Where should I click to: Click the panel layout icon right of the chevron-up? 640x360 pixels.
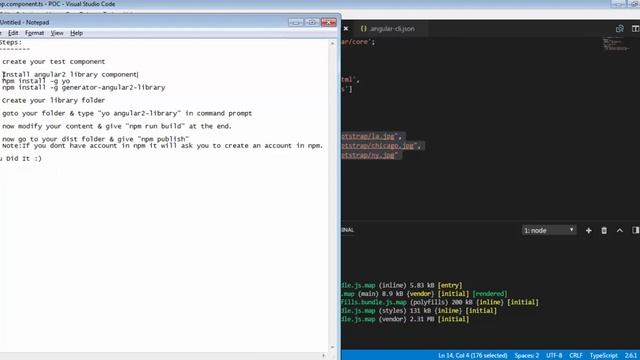pyautogui.click(x=636, y=231)
